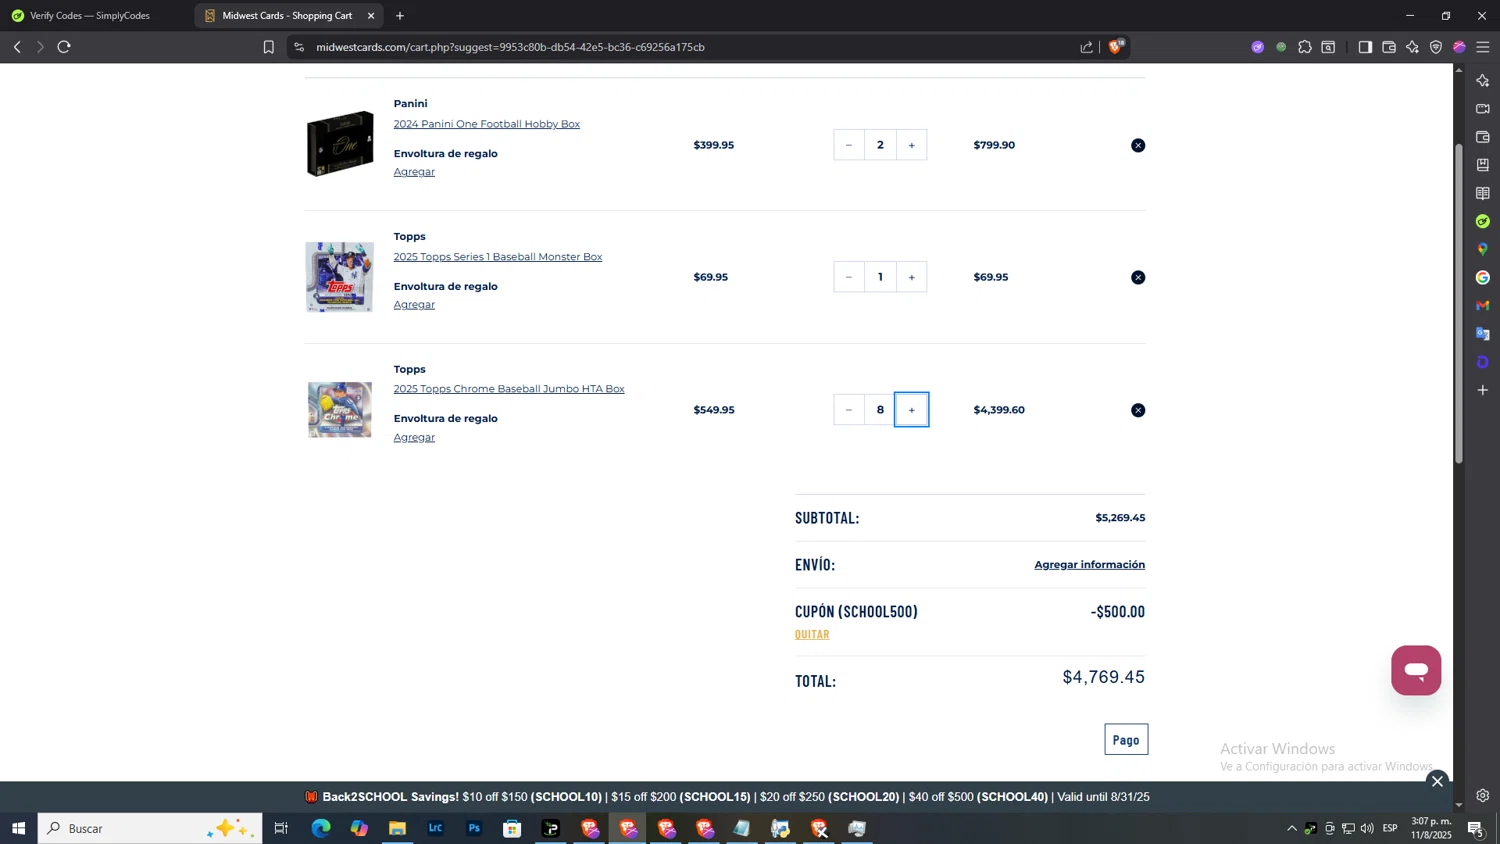Open the sidebar reading list icon

1483,193
